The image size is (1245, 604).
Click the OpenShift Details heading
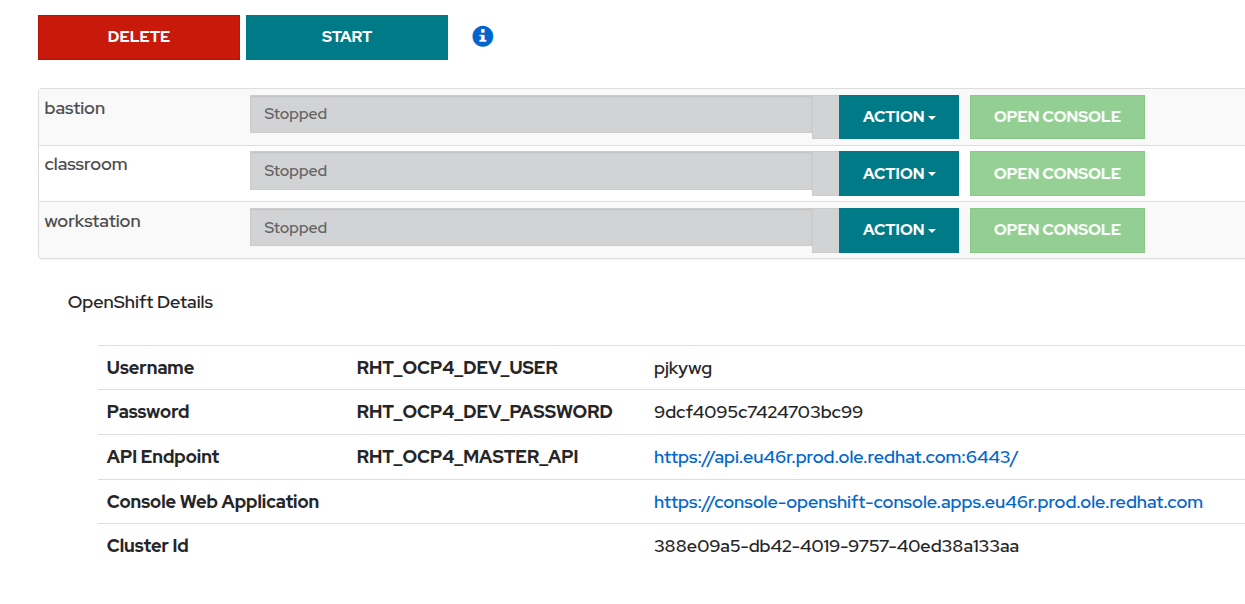coord(140,302)
